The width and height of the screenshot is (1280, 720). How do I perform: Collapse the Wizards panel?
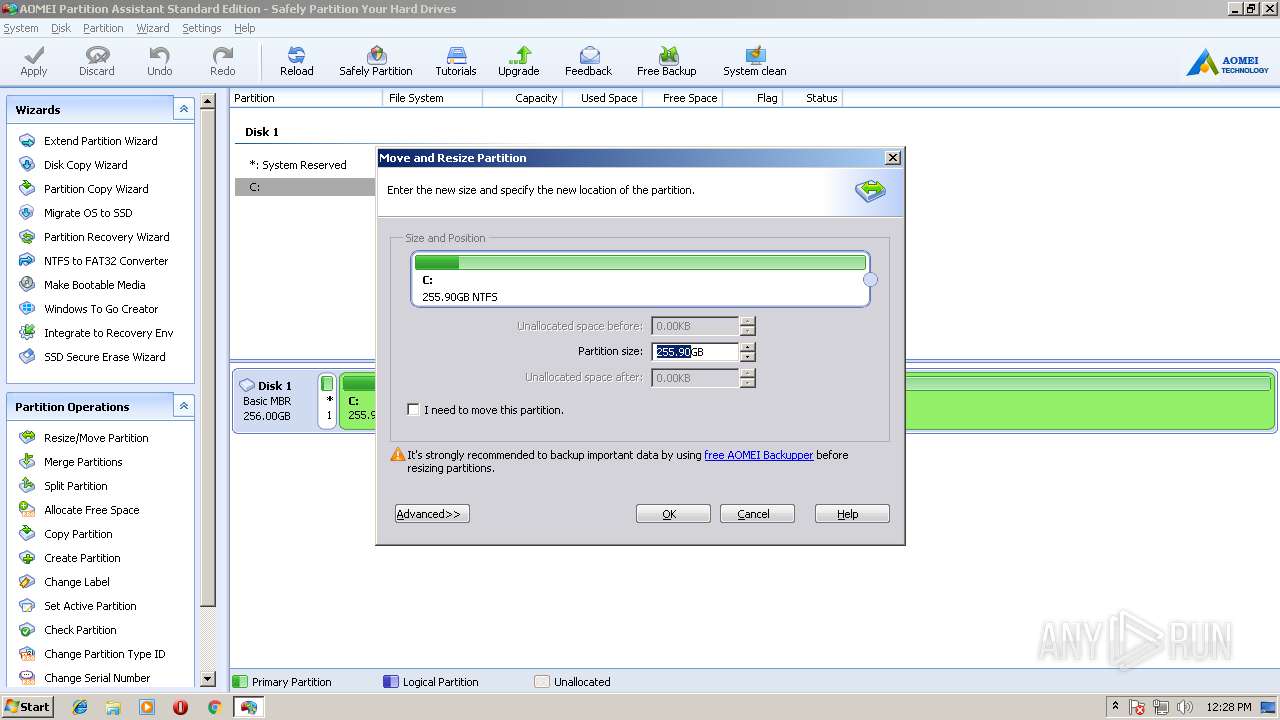click(x=183, y=109)
